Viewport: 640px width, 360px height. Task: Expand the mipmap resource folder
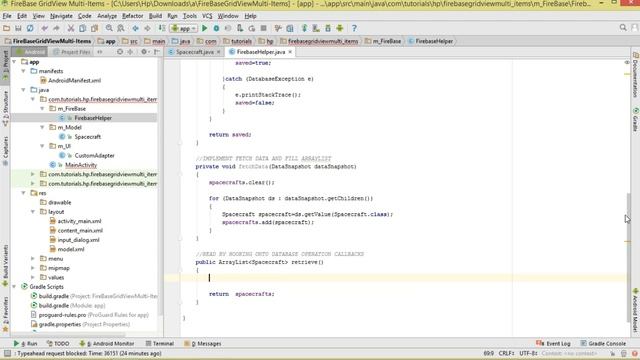tap(33, 268)
